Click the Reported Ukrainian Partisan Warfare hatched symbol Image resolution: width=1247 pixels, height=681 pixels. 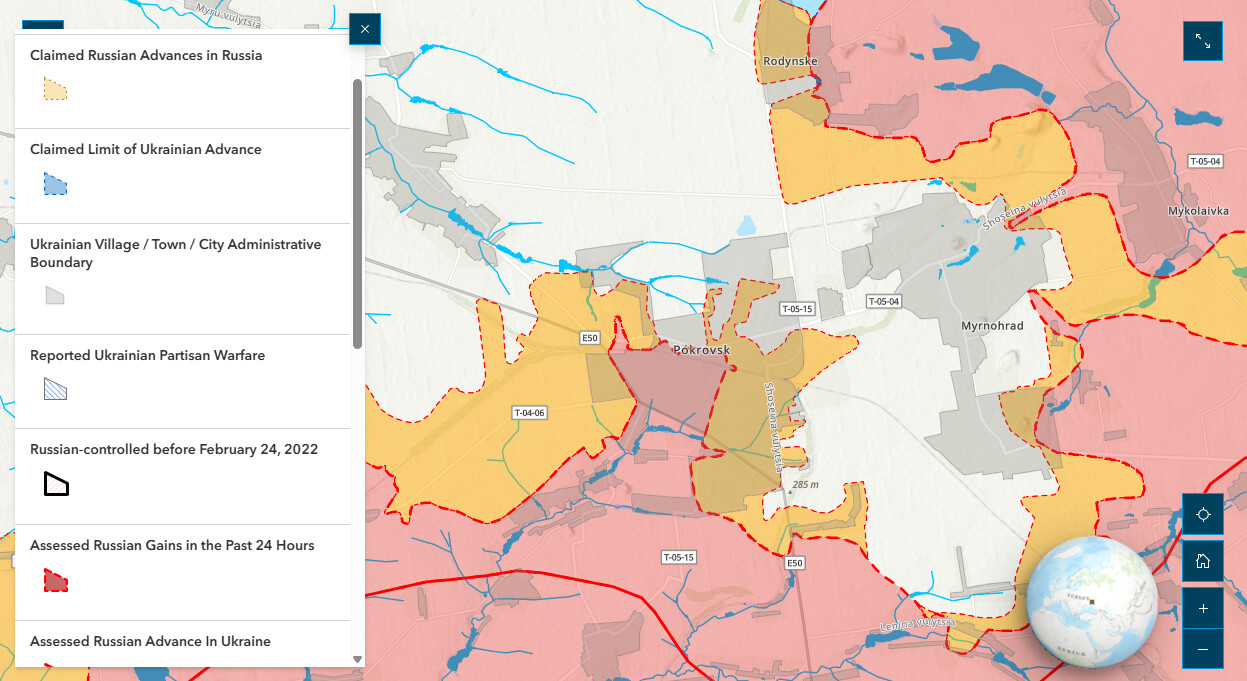pos(55,389)
